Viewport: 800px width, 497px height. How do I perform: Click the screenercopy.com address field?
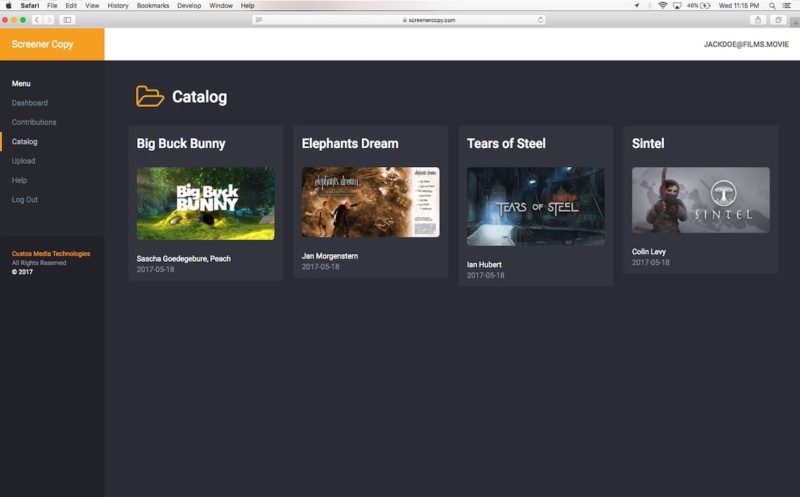(x=399, y=20)
